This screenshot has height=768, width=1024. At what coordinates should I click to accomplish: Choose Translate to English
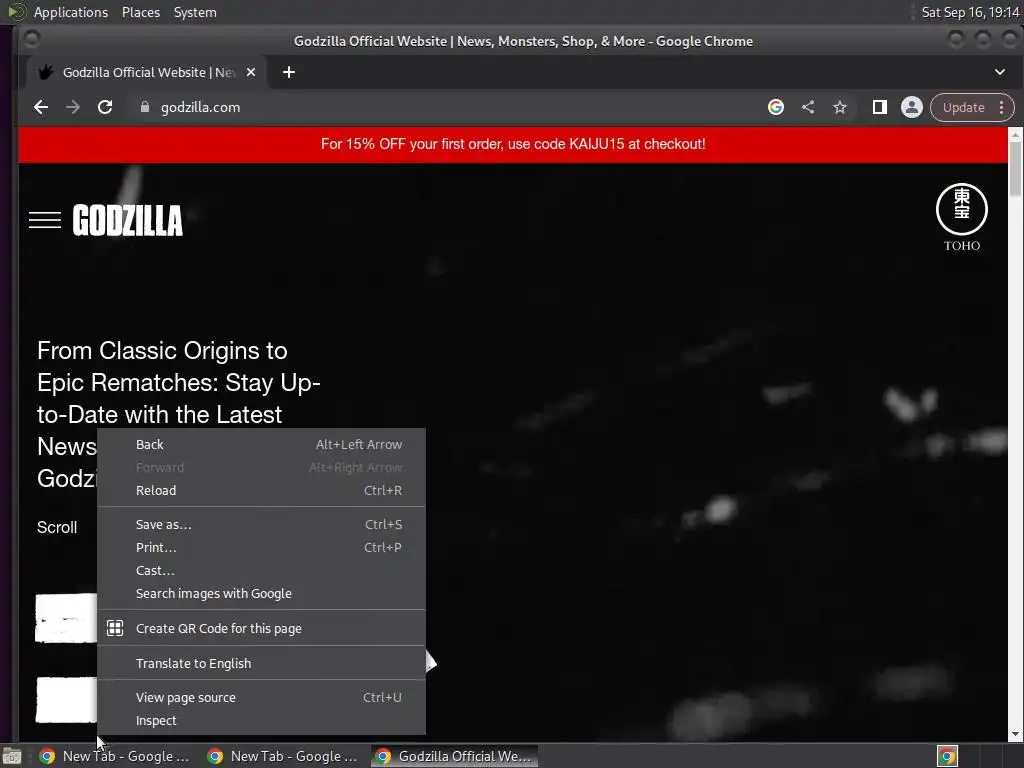click(261, 664)
